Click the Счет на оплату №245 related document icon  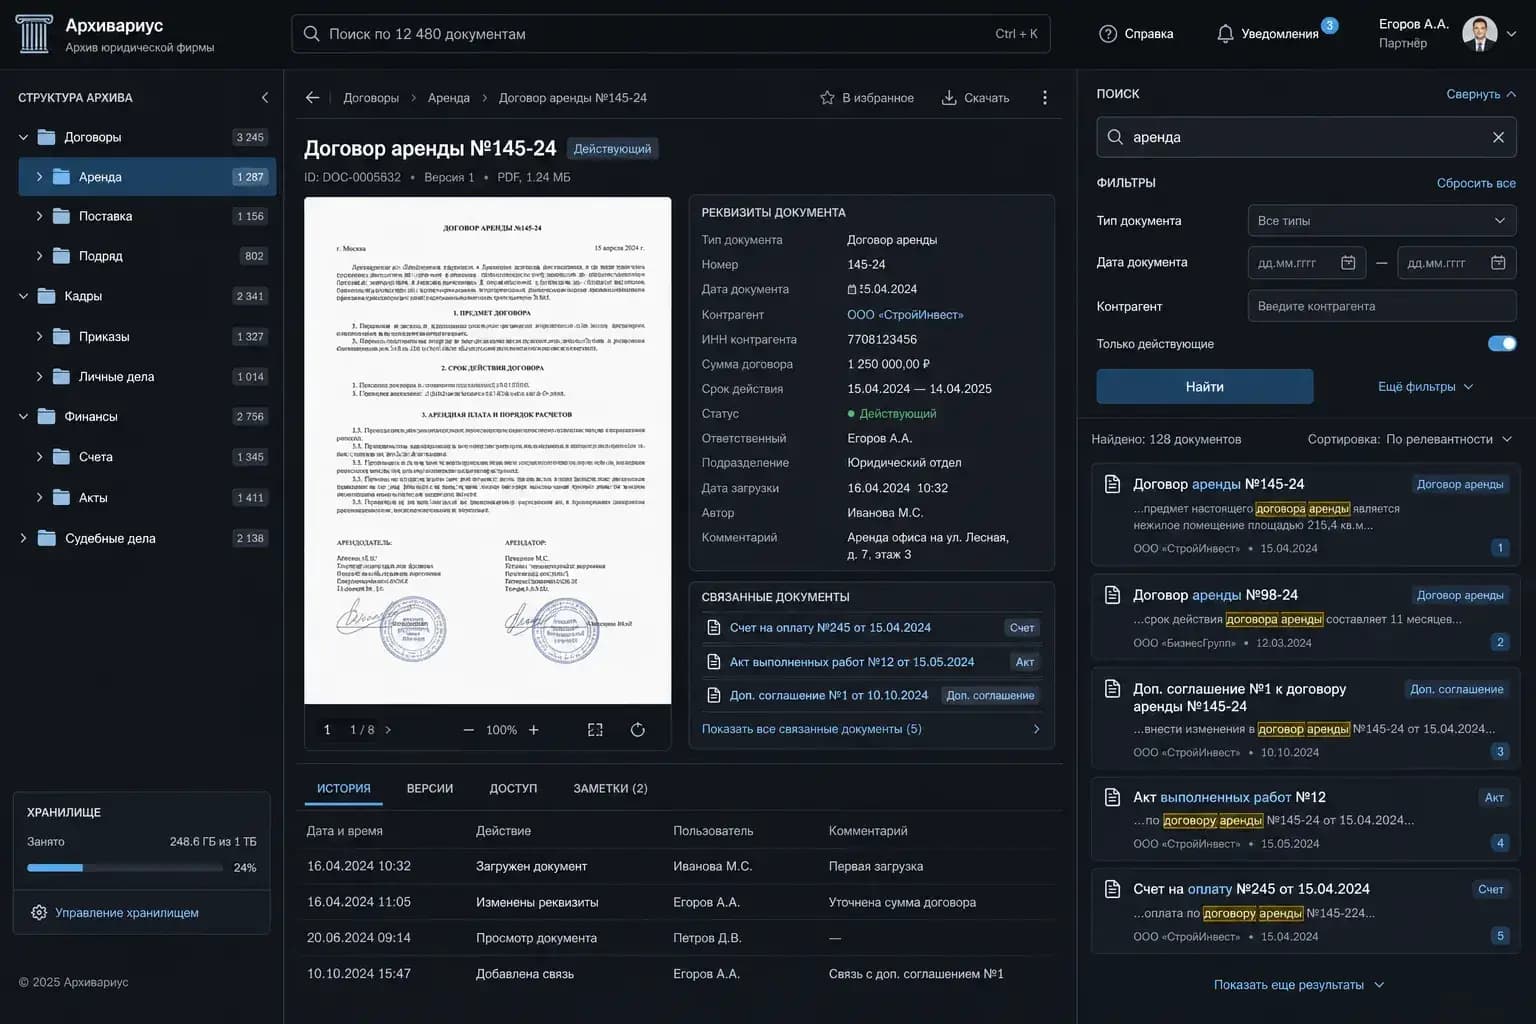coord(714,628)
